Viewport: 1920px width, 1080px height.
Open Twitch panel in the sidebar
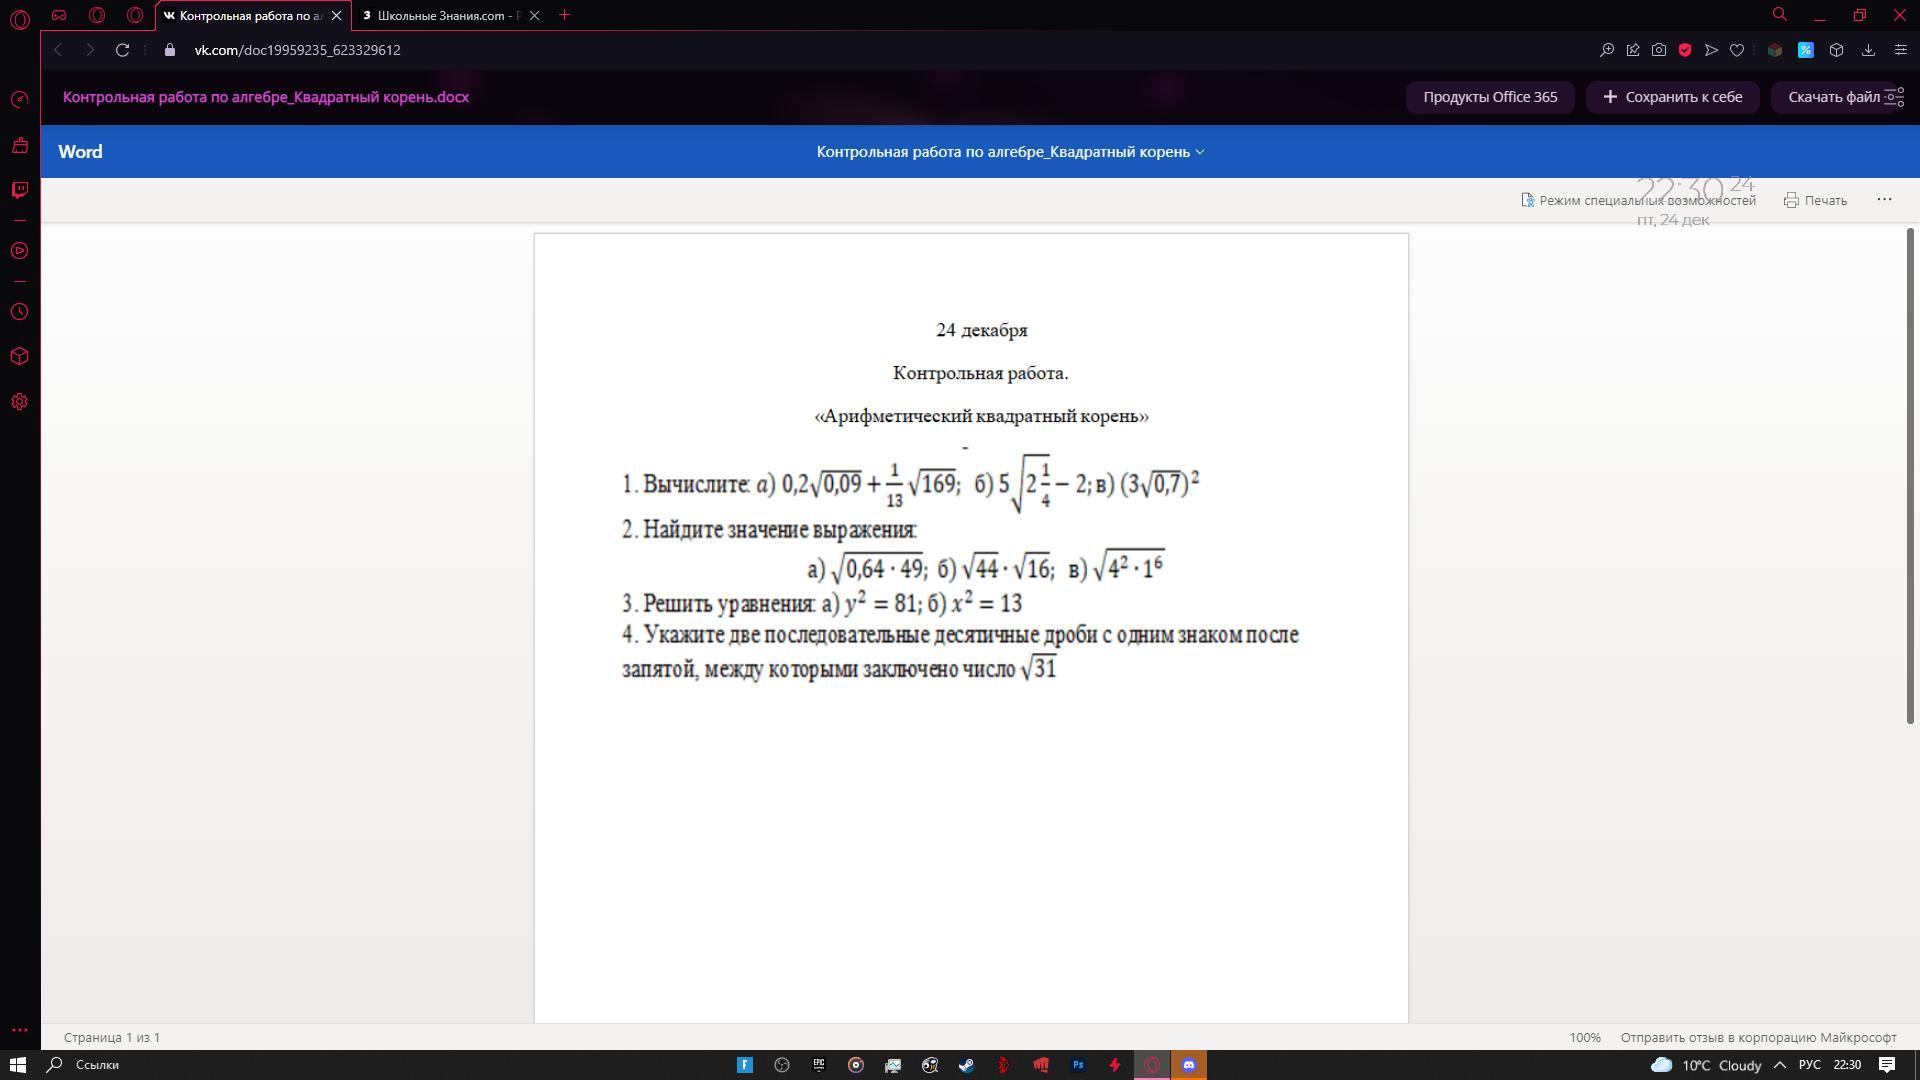pos(19,190)
